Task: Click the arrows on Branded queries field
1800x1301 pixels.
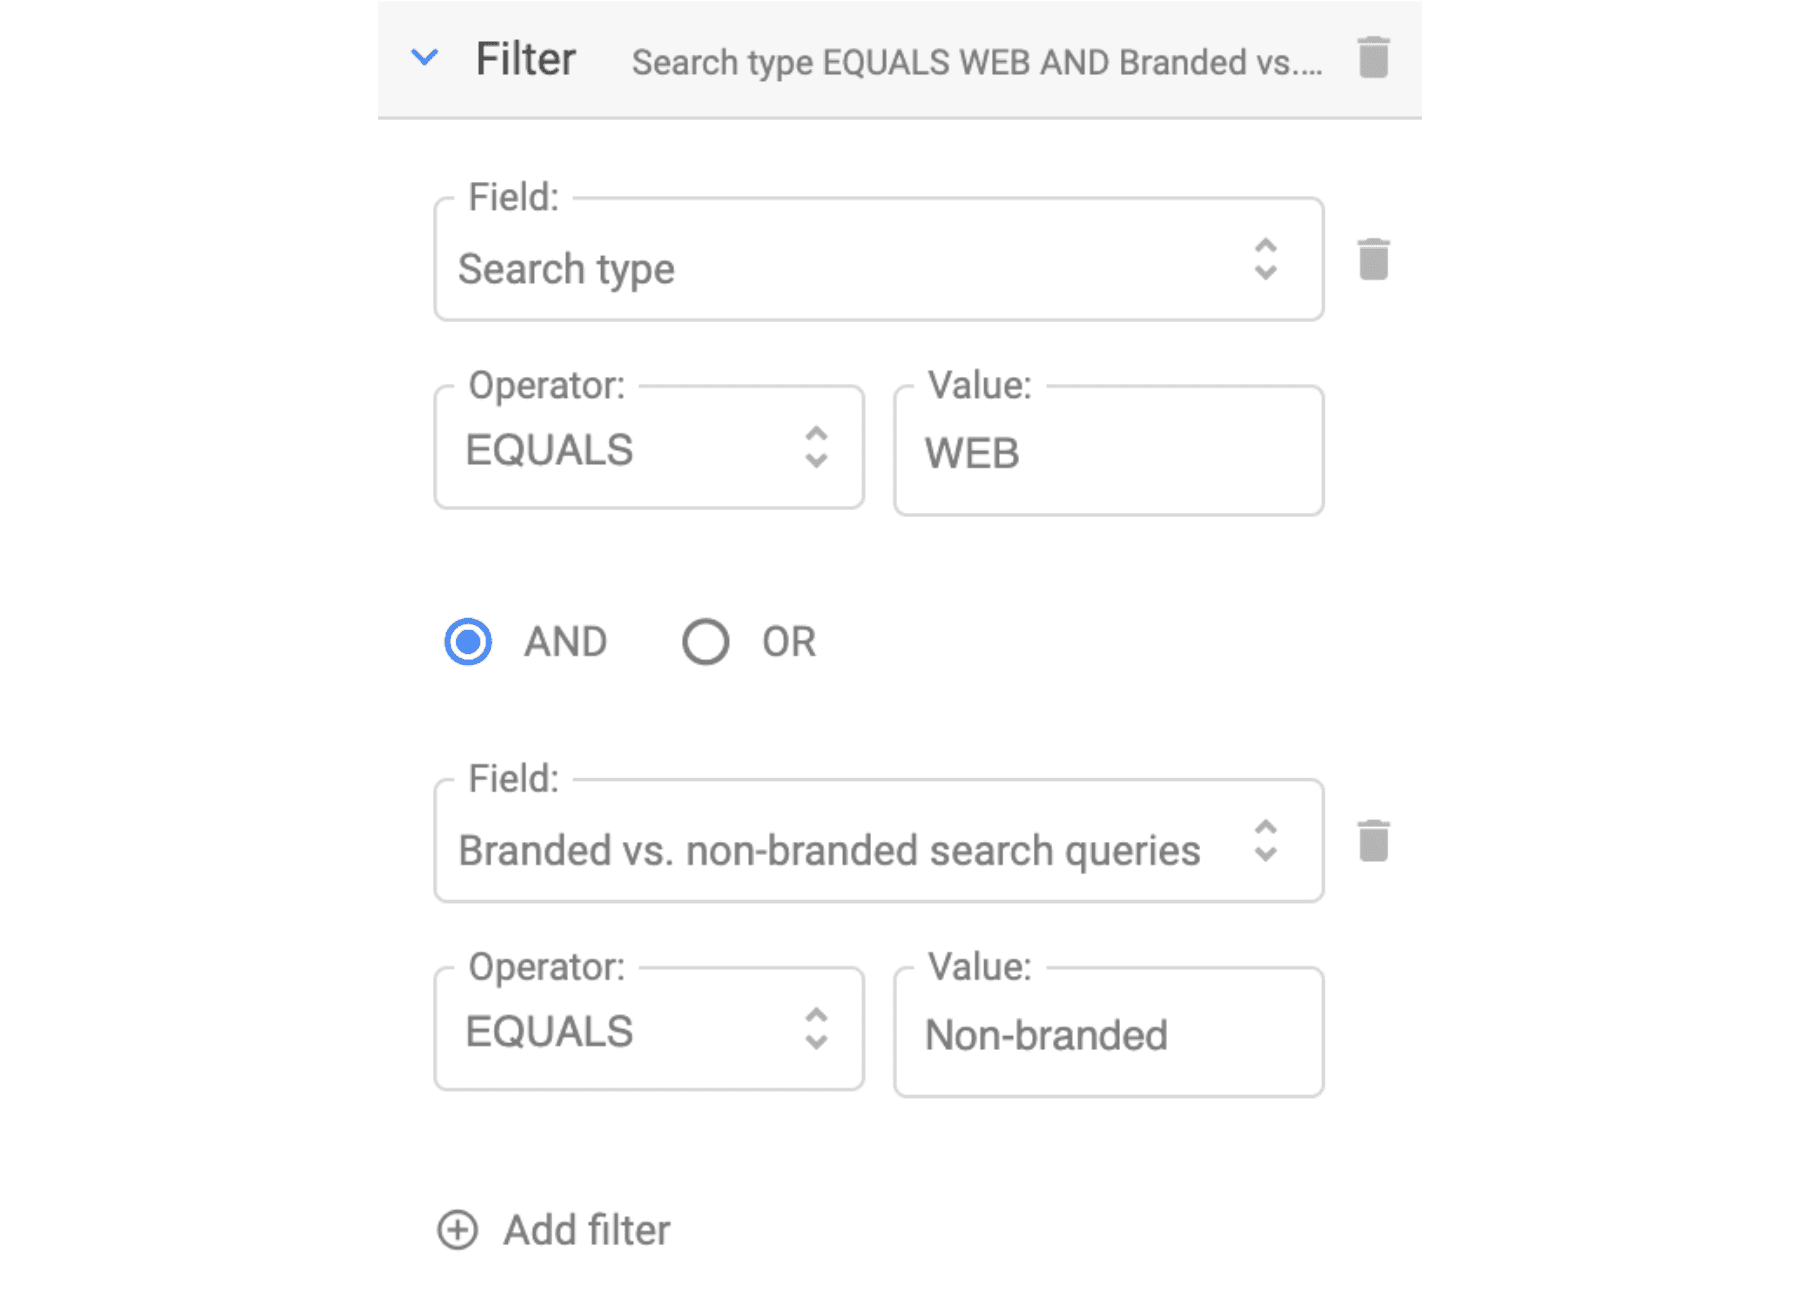Action: click(x=1266, y=841)
